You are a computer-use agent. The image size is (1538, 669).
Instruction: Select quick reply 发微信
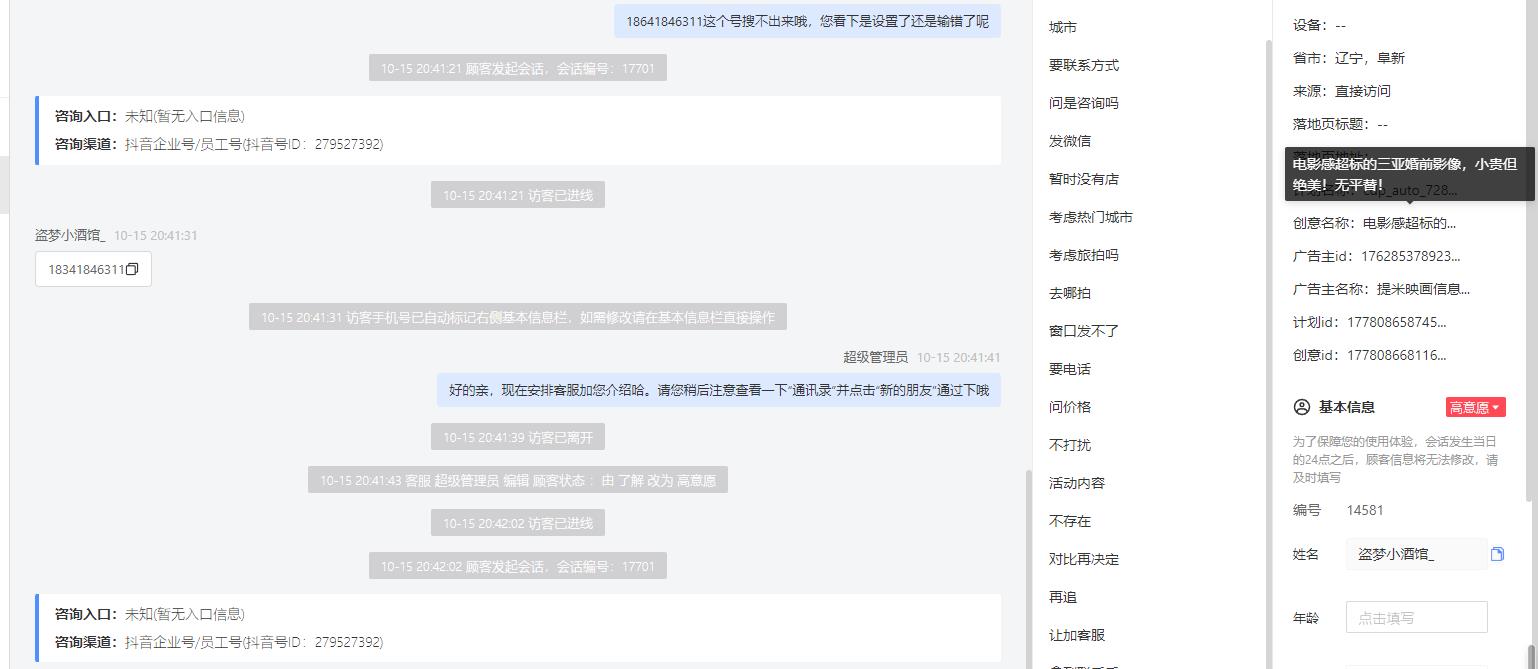[x=1070, y=141]
